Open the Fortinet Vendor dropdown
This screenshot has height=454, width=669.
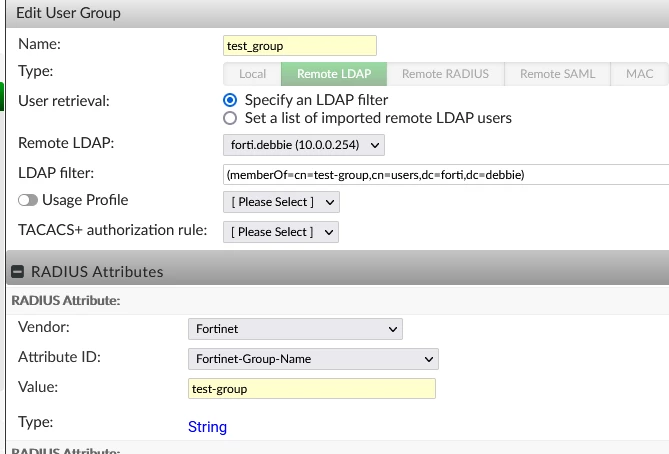point(295,329)
